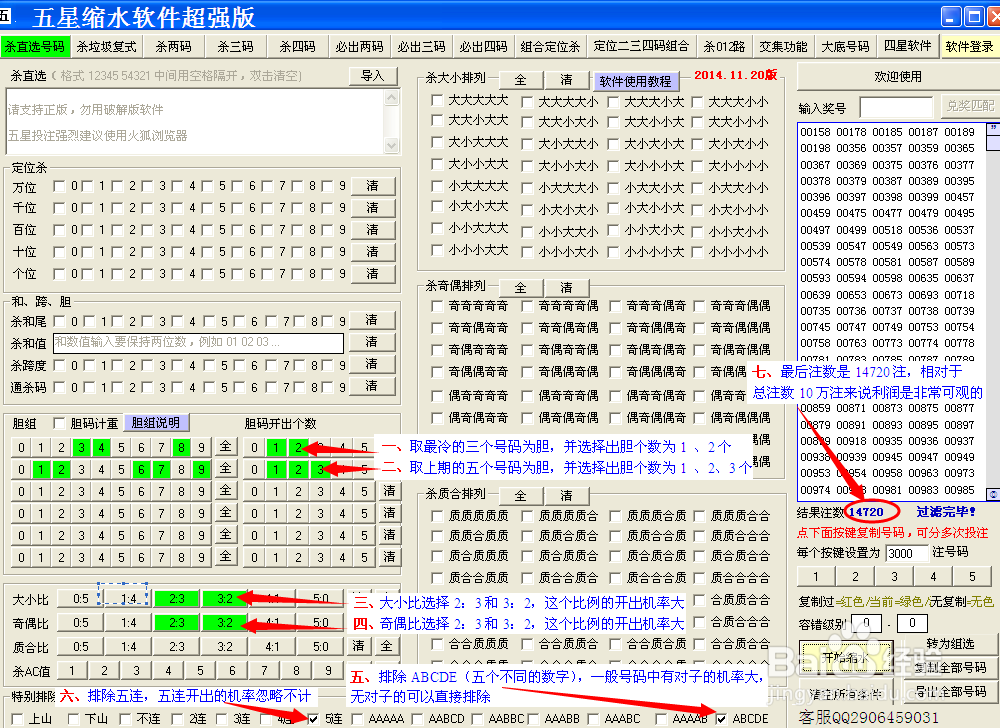Click the 杀和值 input field

coord(198,342)
